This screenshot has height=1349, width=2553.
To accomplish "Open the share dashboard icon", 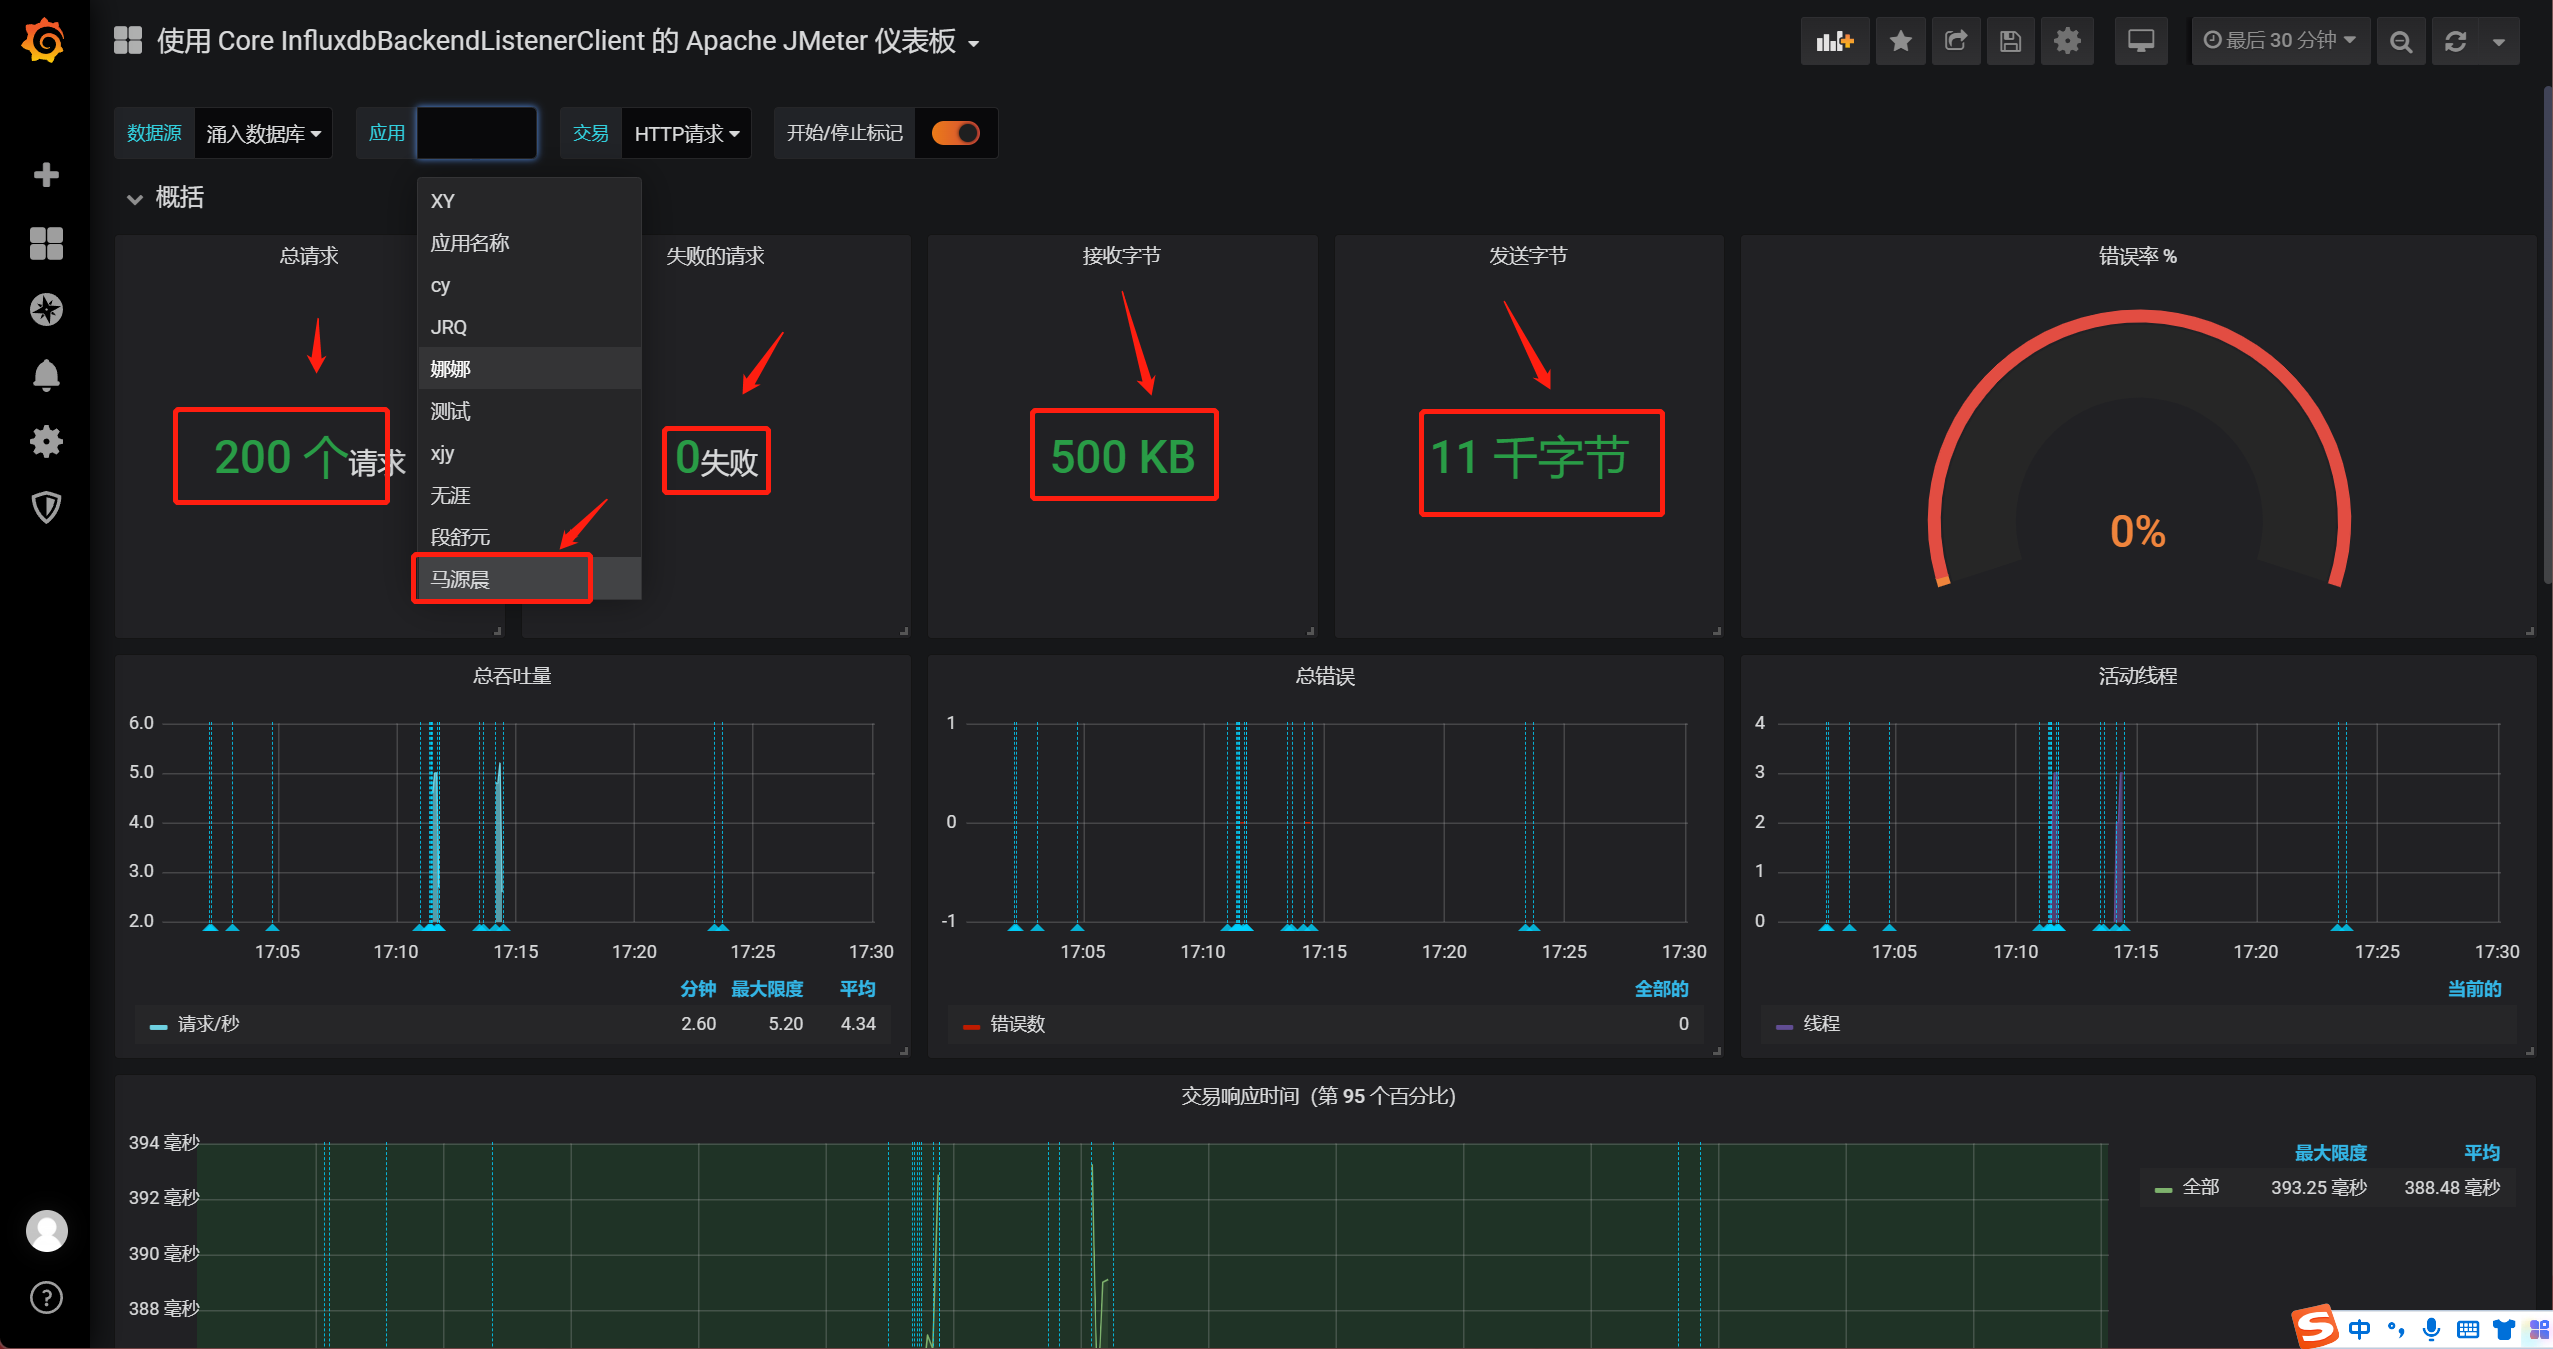I will tap(1955, 41).
